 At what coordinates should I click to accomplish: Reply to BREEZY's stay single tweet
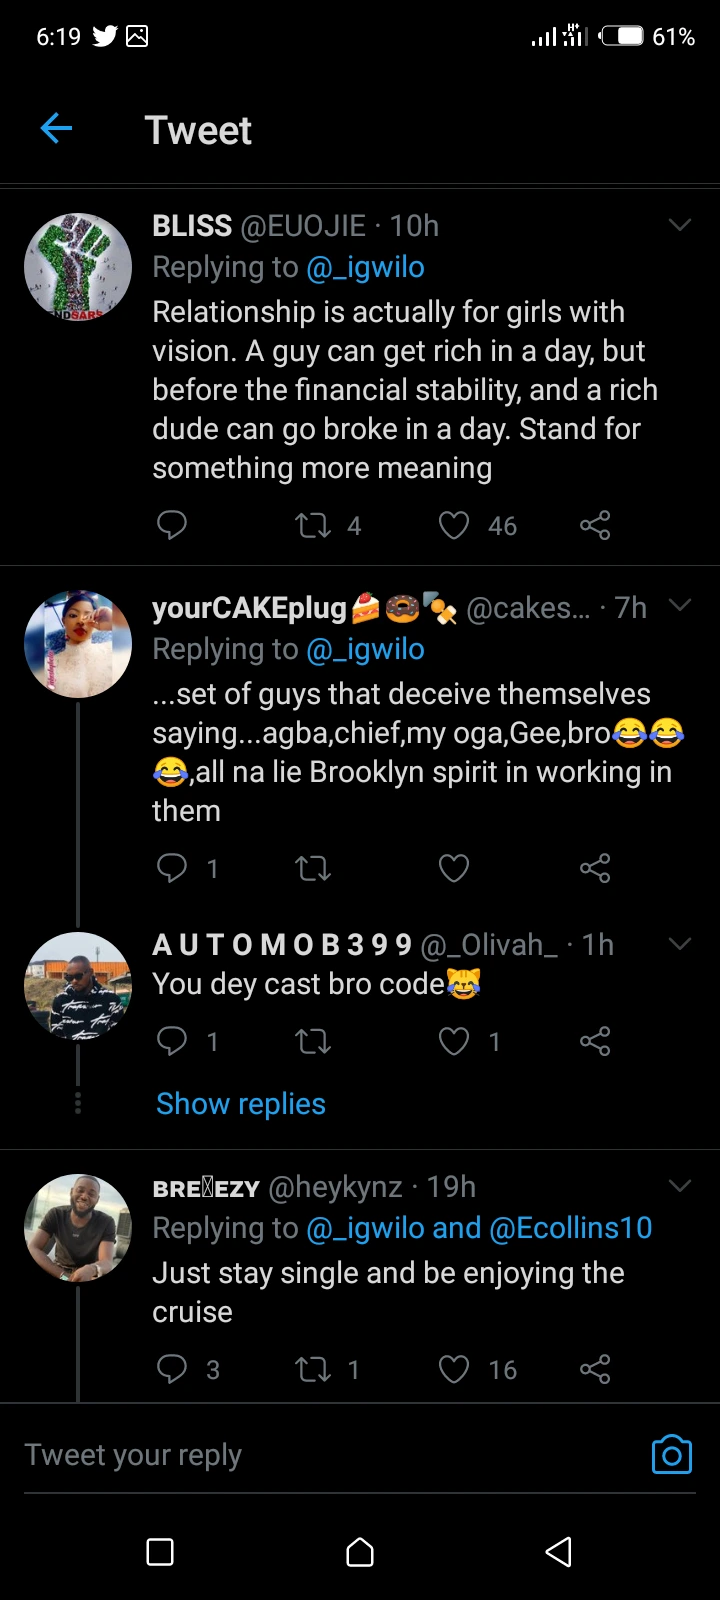pos(172,1369)
